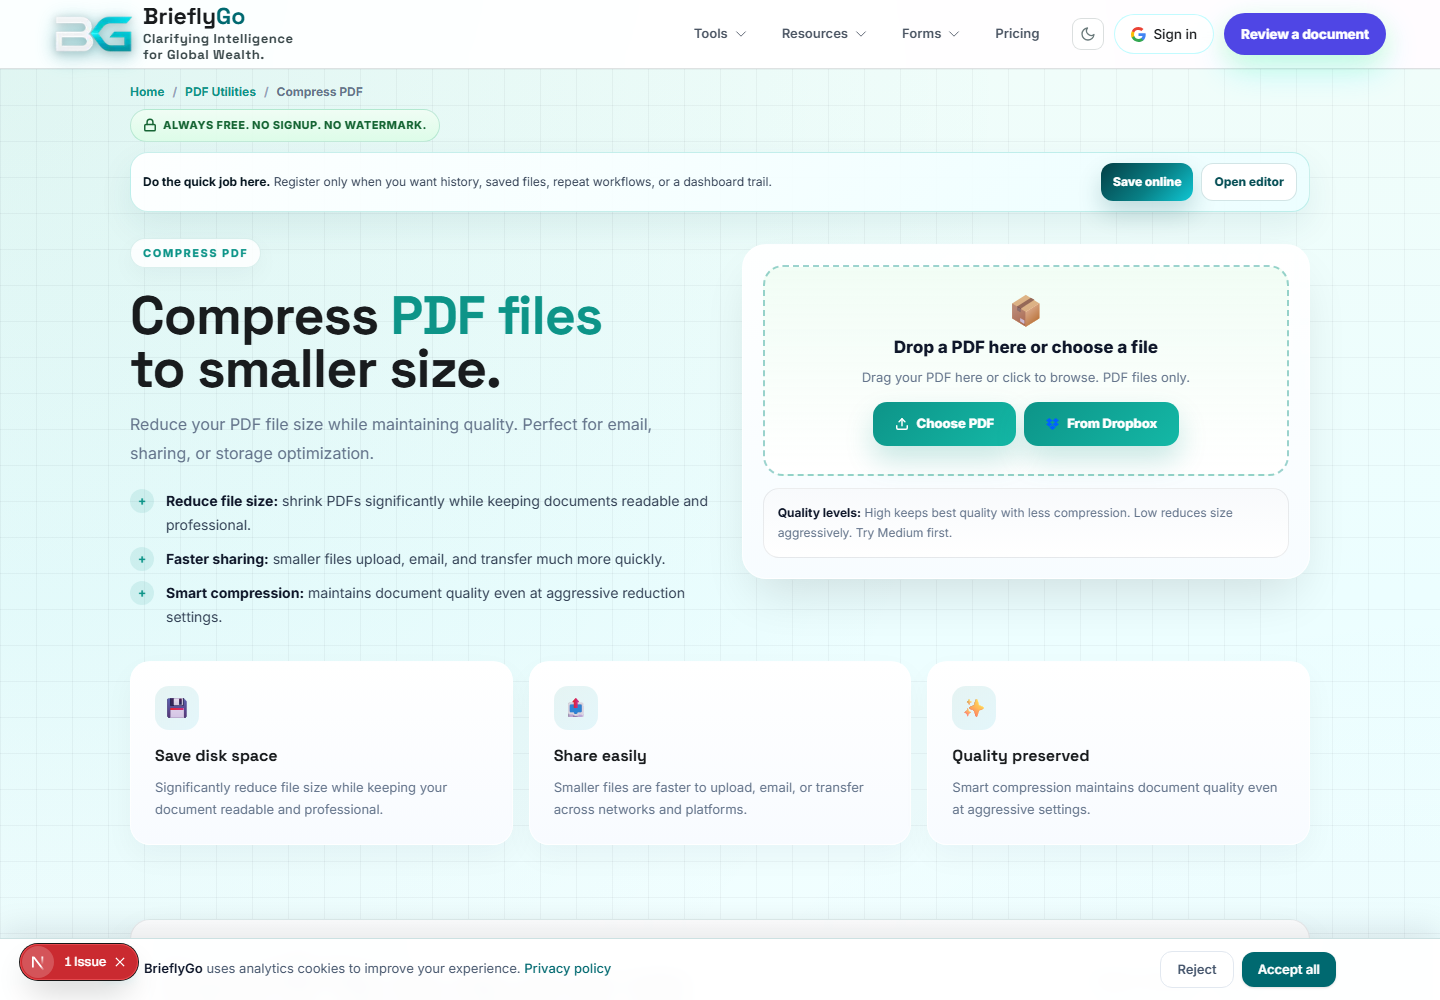Click the lock icon in free badge
Viewport: 1440px width, 1000px height.
click(150, 125)
